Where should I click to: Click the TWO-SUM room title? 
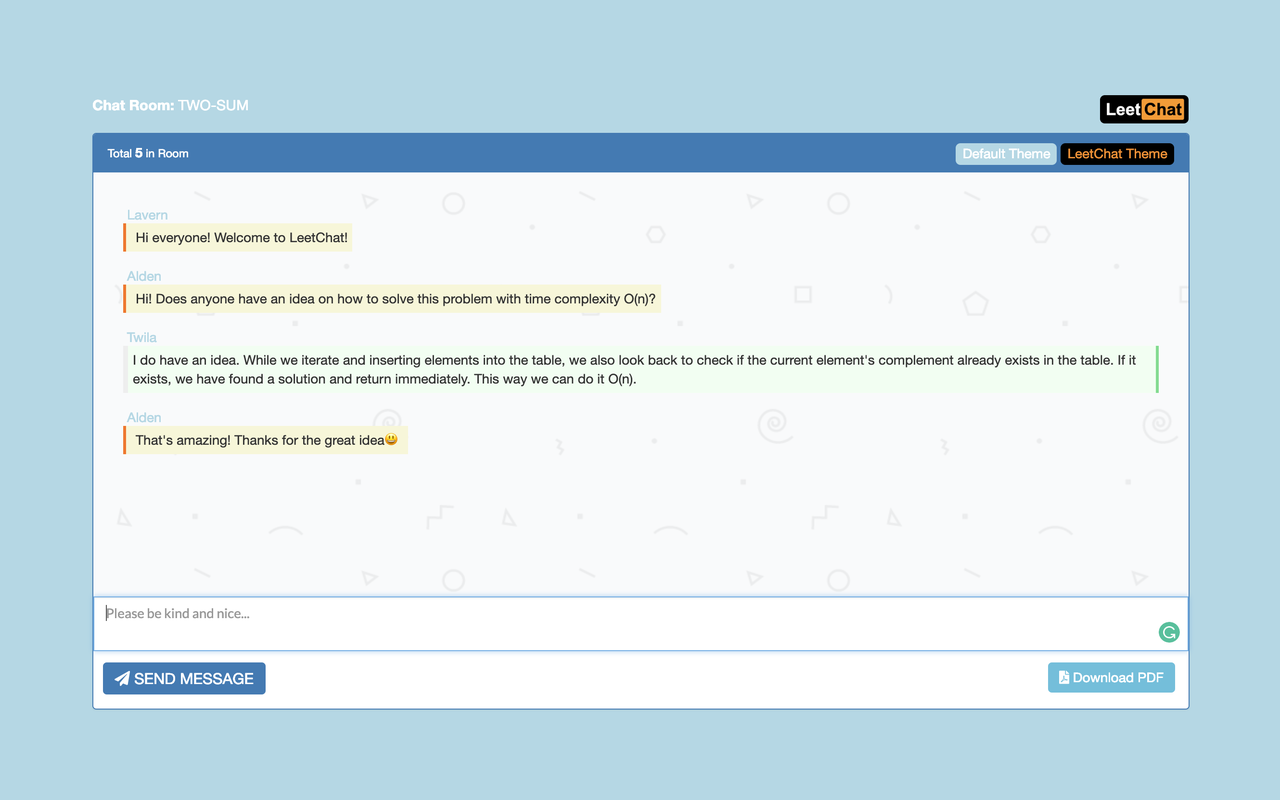214,105
